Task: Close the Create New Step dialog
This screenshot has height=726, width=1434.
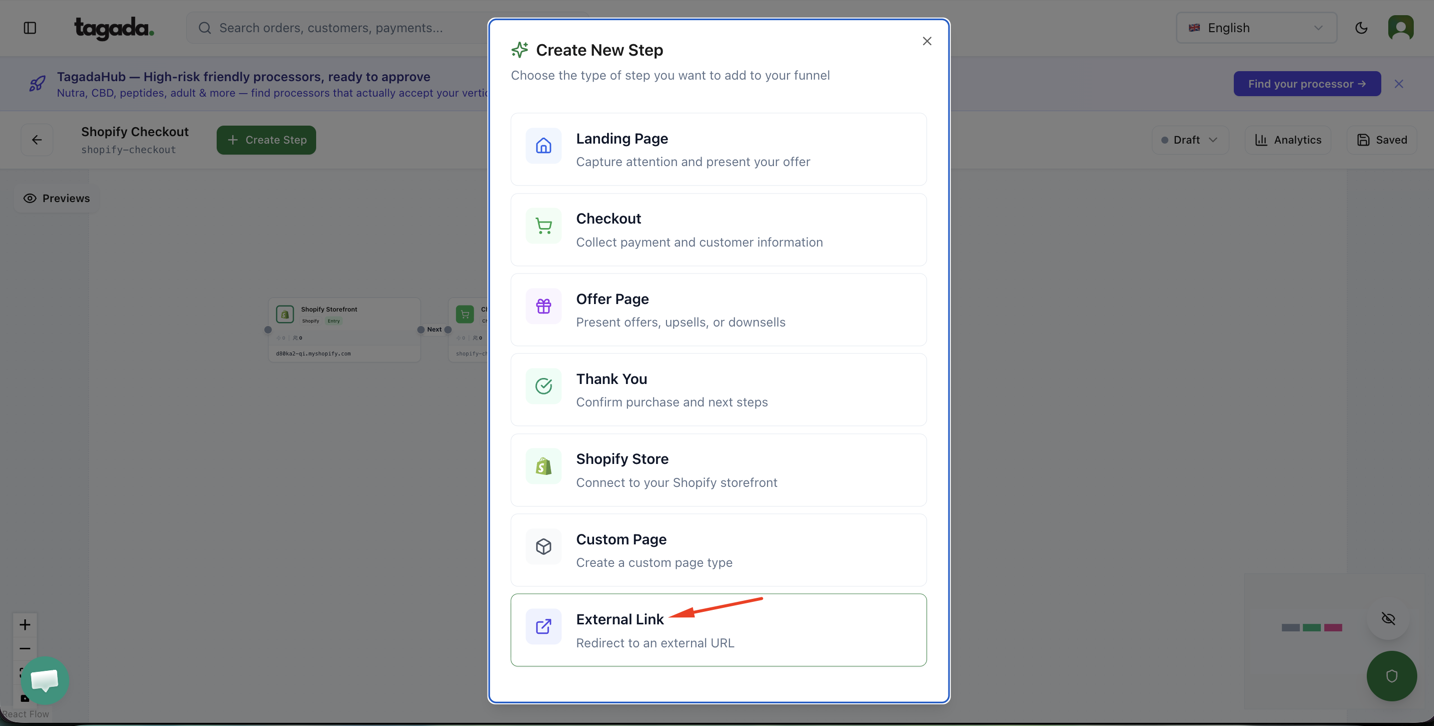Action: click(927, 41)
